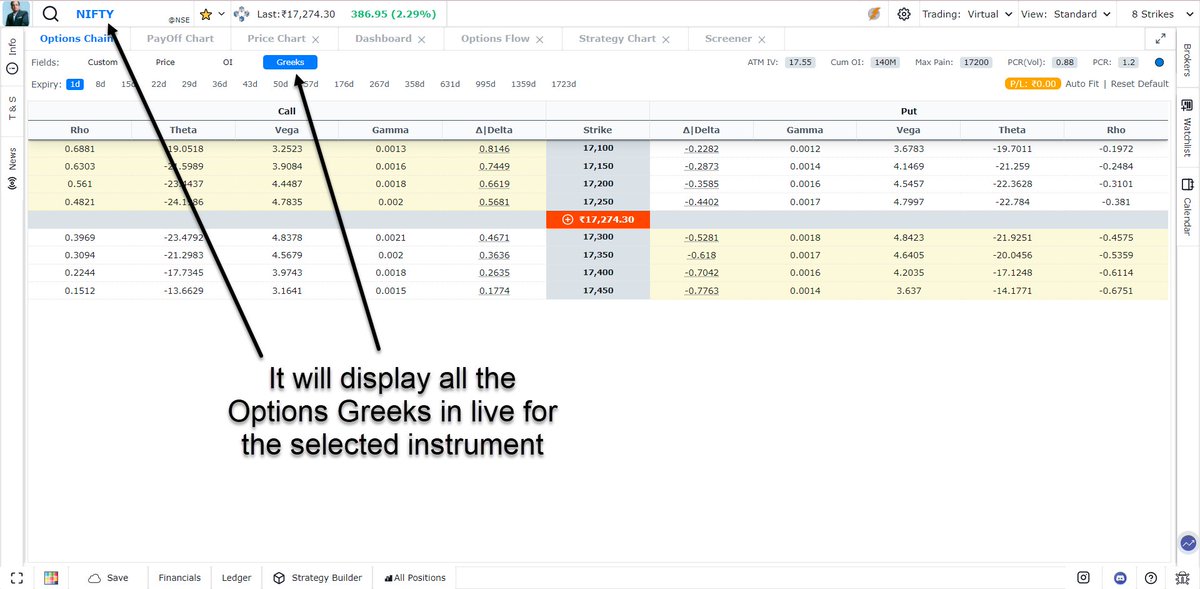Switch to the Dashboard tab
1200x589 pixels.
click(x=383, y=39)
